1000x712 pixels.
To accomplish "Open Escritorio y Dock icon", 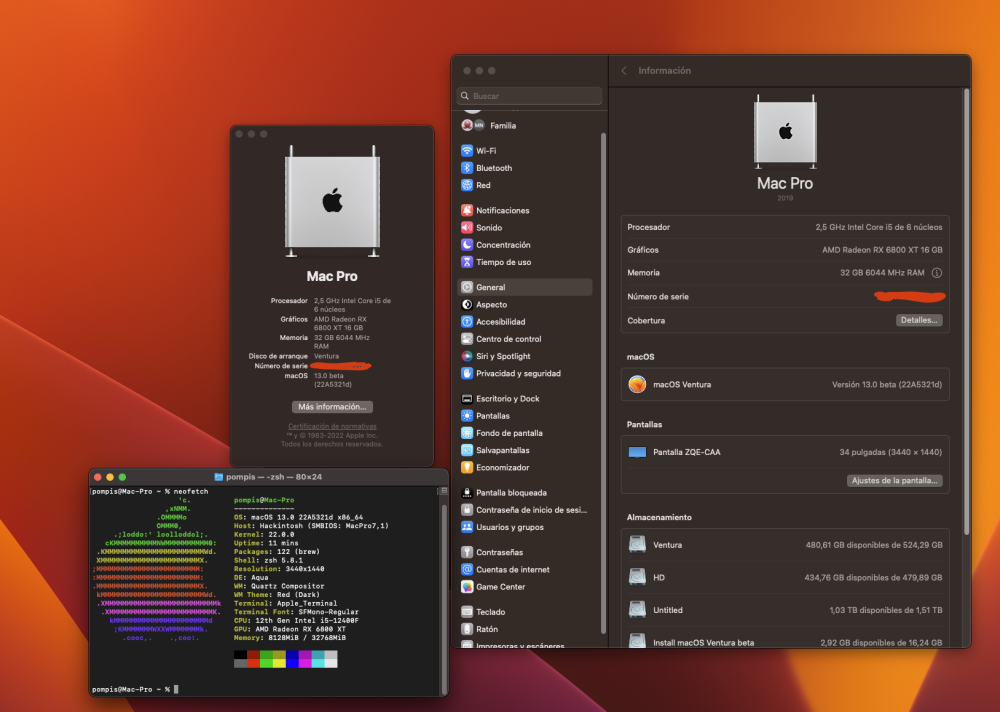I will 467,398.
